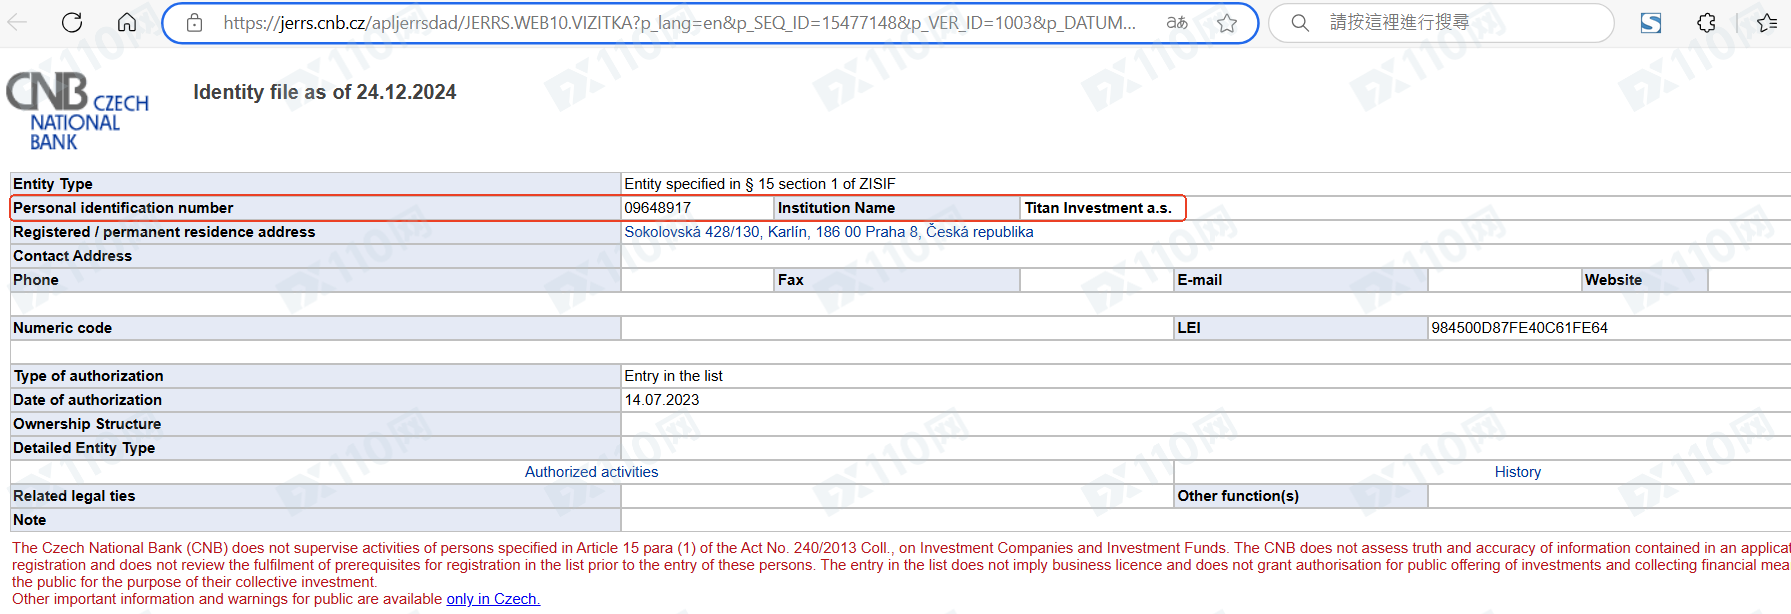Go to the browser home page icon
This screenshot has width=1791, height=614.
pos(127,22)
